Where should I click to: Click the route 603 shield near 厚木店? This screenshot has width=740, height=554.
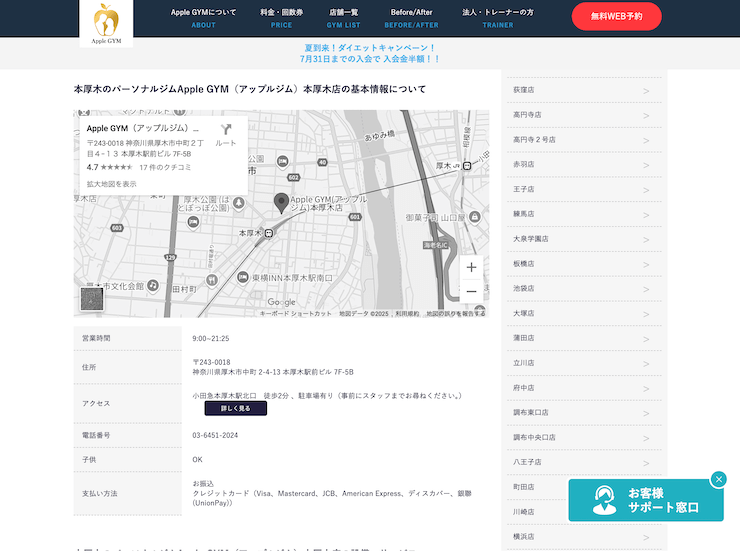point(117,228)
